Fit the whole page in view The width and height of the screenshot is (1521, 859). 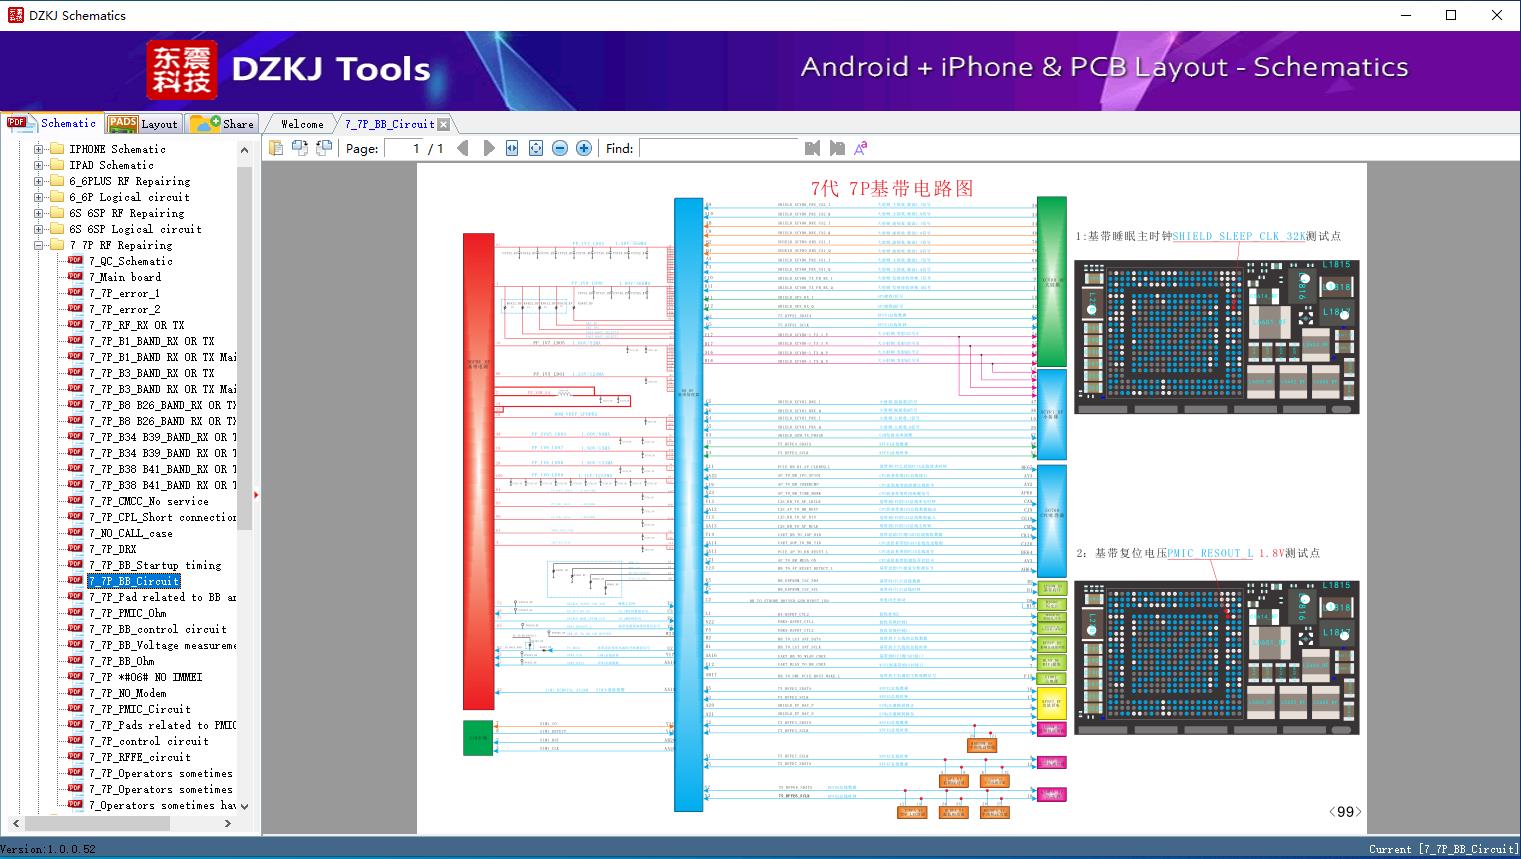click(x=536, y=148)
